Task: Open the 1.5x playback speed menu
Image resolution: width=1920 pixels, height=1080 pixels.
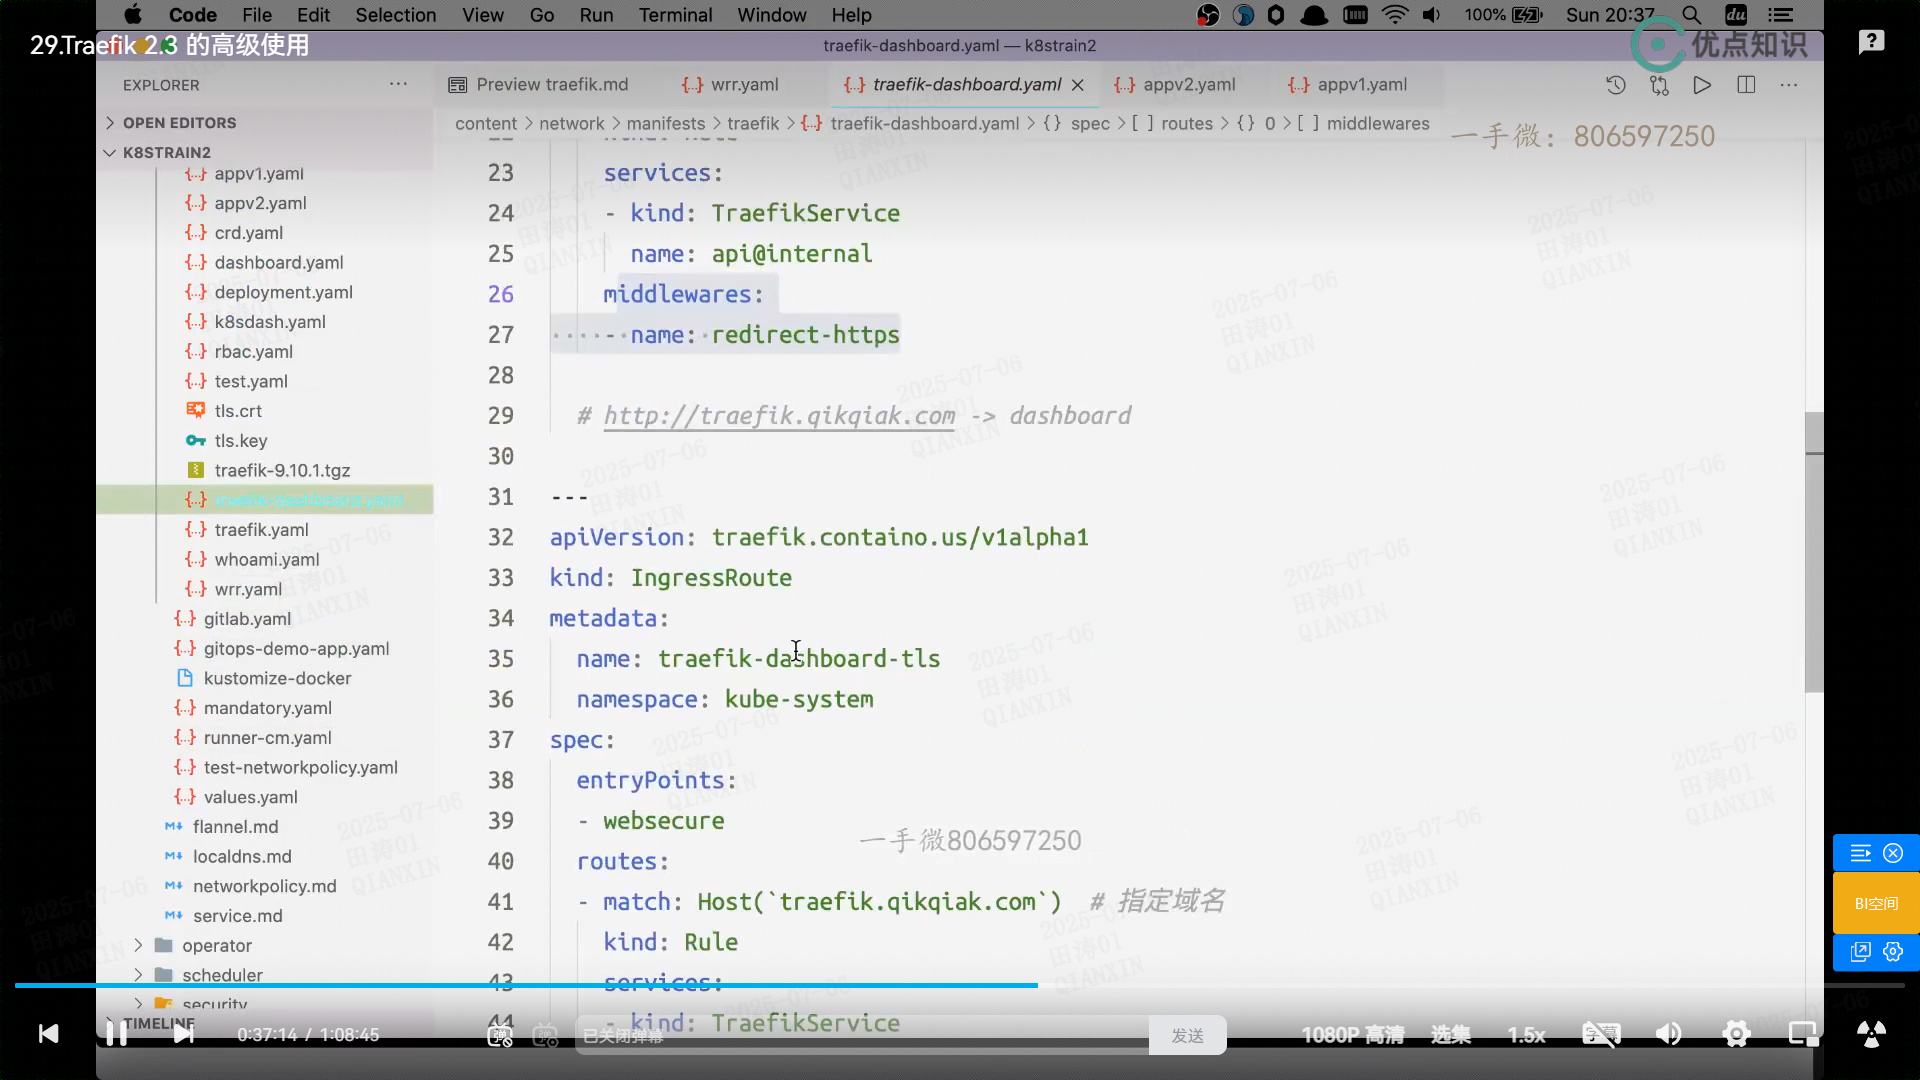Action: pyautogui.click(x=1526, y=1035)
